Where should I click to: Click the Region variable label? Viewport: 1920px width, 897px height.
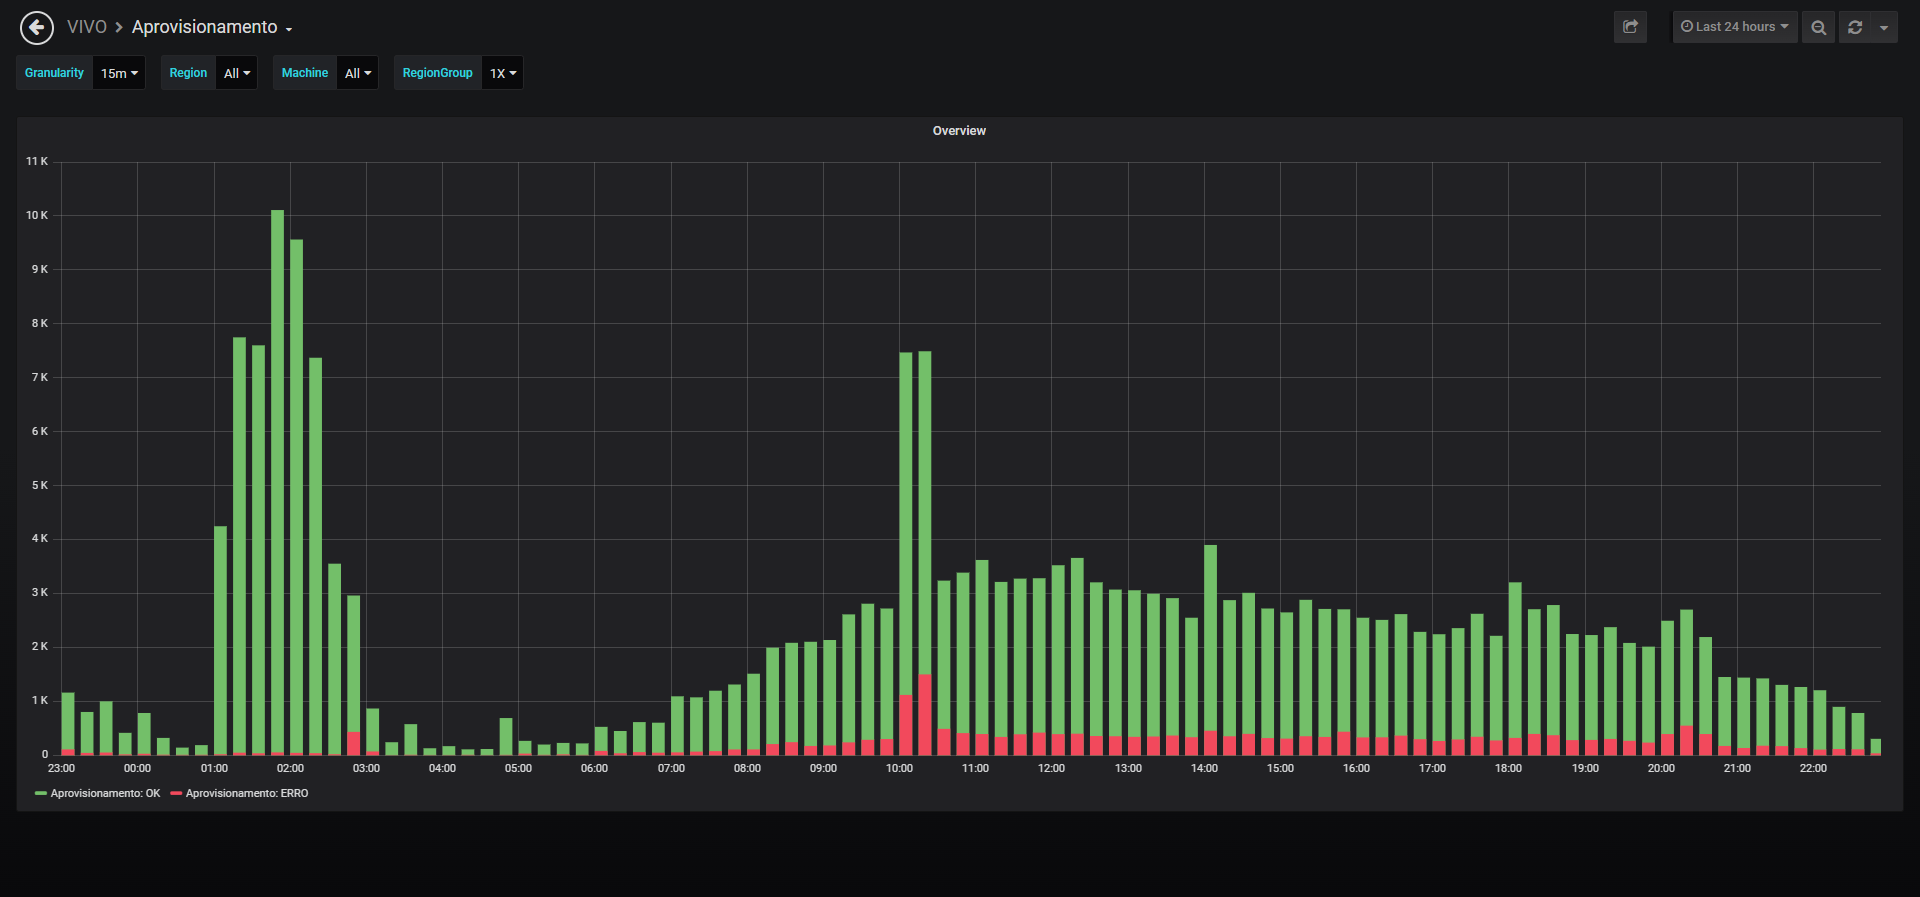[188, 73]
